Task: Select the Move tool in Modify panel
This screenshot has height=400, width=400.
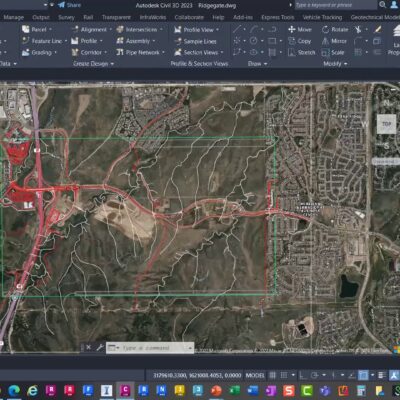Action: pyautogui.click(x=300, y=30)
